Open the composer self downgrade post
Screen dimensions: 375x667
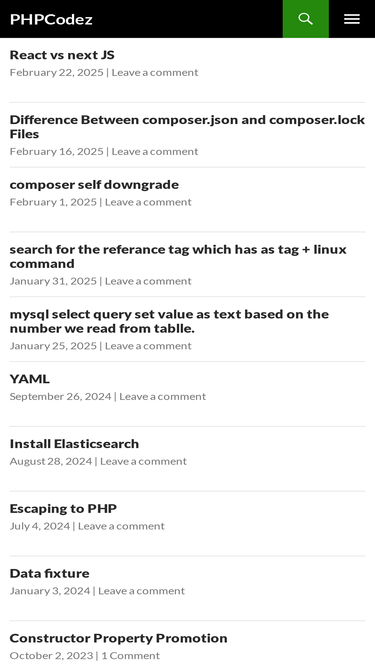click(94, 185)
